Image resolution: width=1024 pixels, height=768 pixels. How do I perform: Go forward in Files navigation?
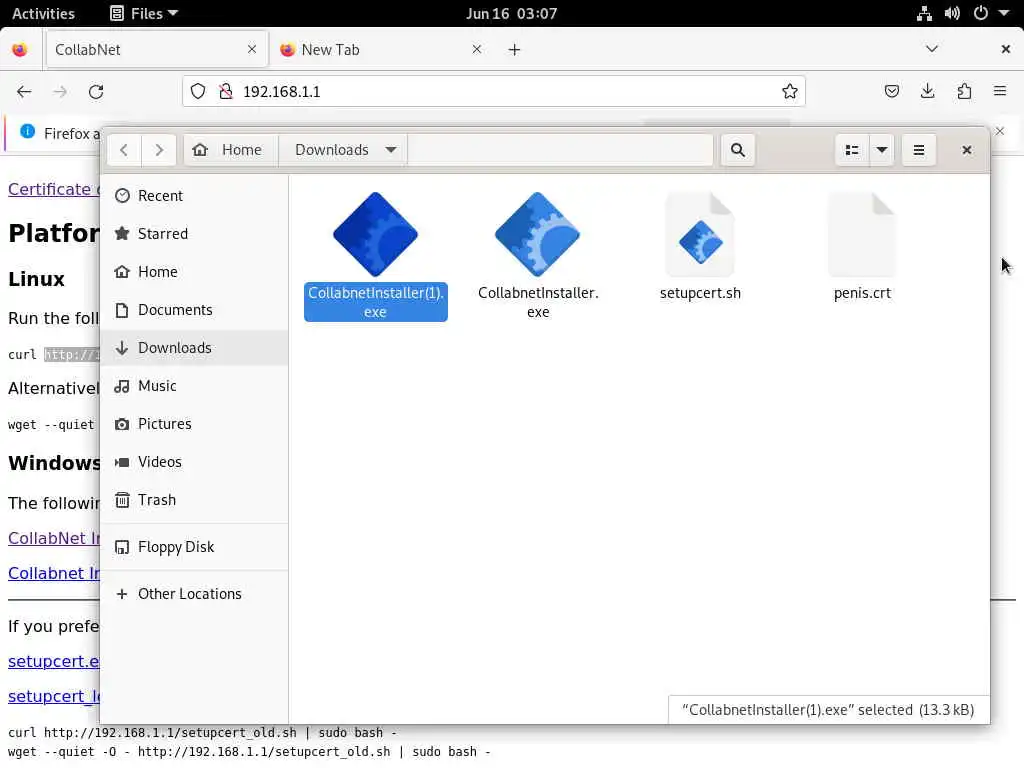[x=159, y=150]
